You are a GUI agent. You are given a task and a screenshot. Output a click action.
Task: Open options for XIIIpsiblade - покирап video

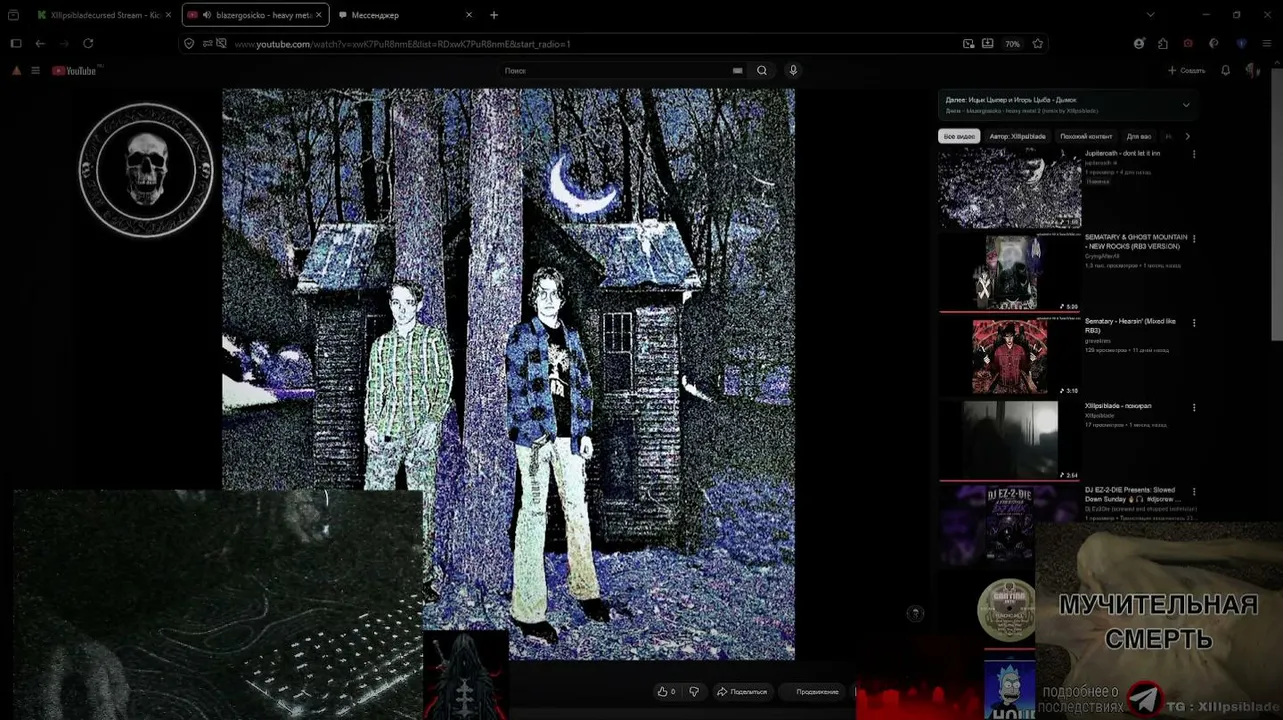coord(1194,408)
